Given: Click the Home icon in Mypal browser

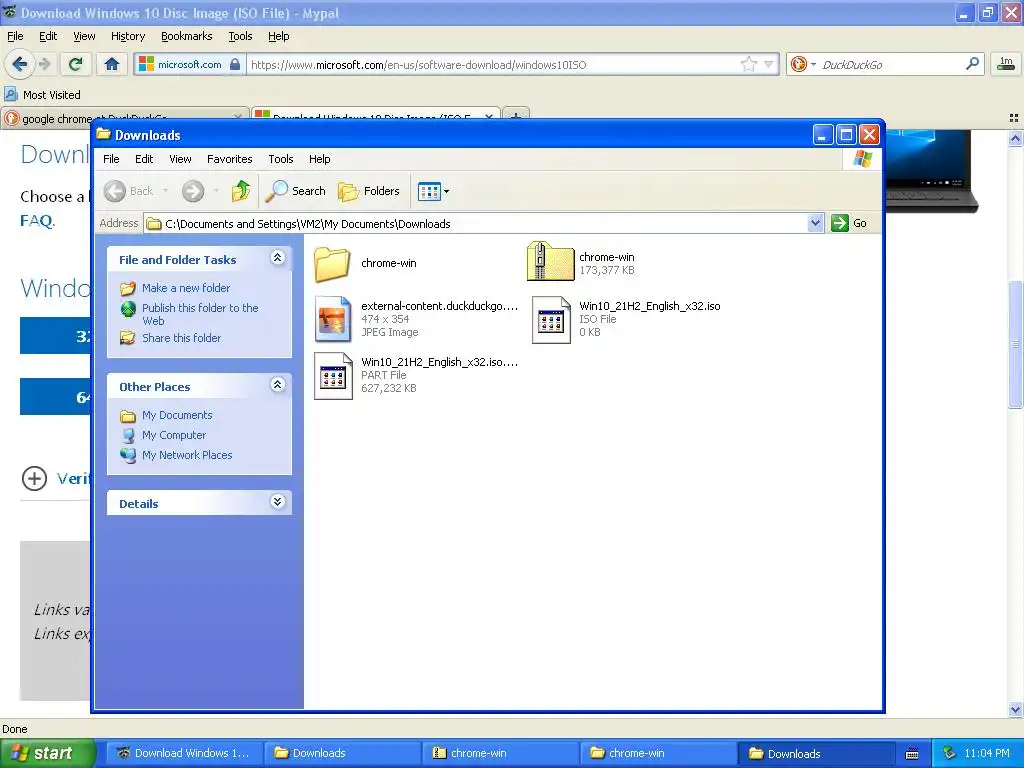Looking at the screenshot, I should click(x=112, y=64).
